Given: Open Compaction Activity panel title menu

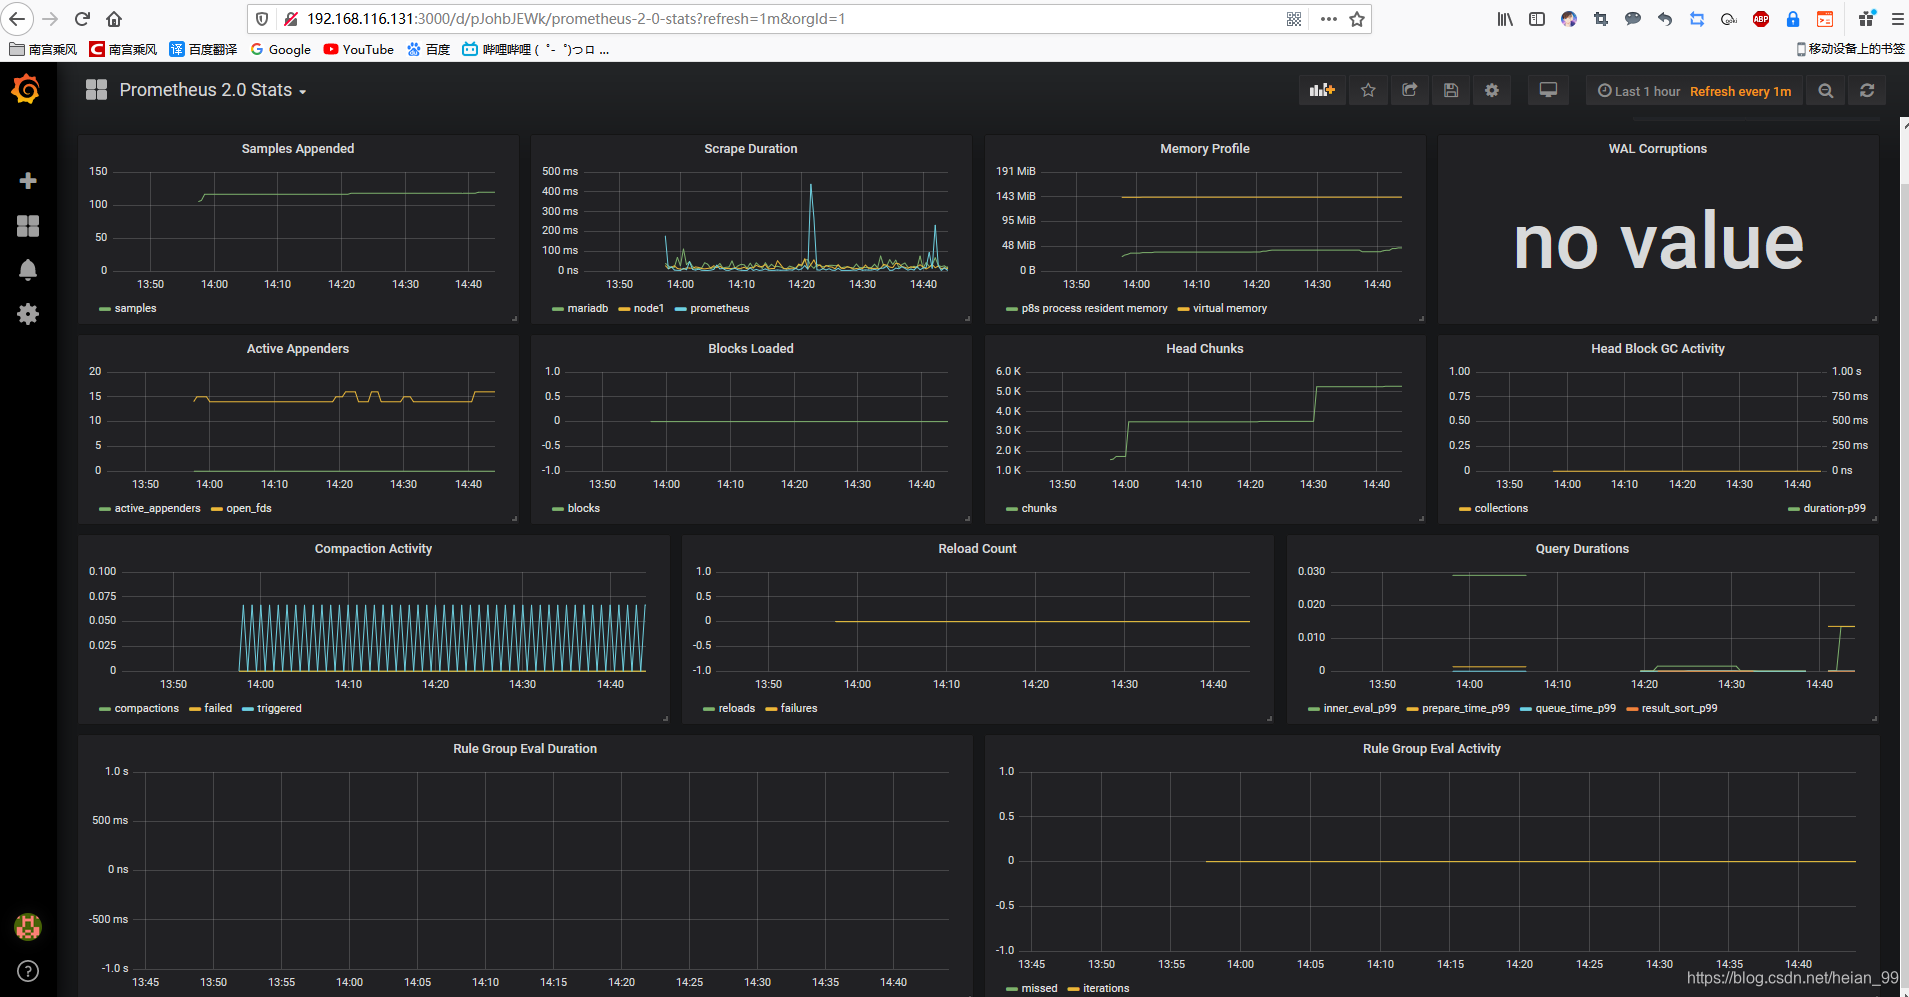Looking at the screenshot, I should [373, 548].
